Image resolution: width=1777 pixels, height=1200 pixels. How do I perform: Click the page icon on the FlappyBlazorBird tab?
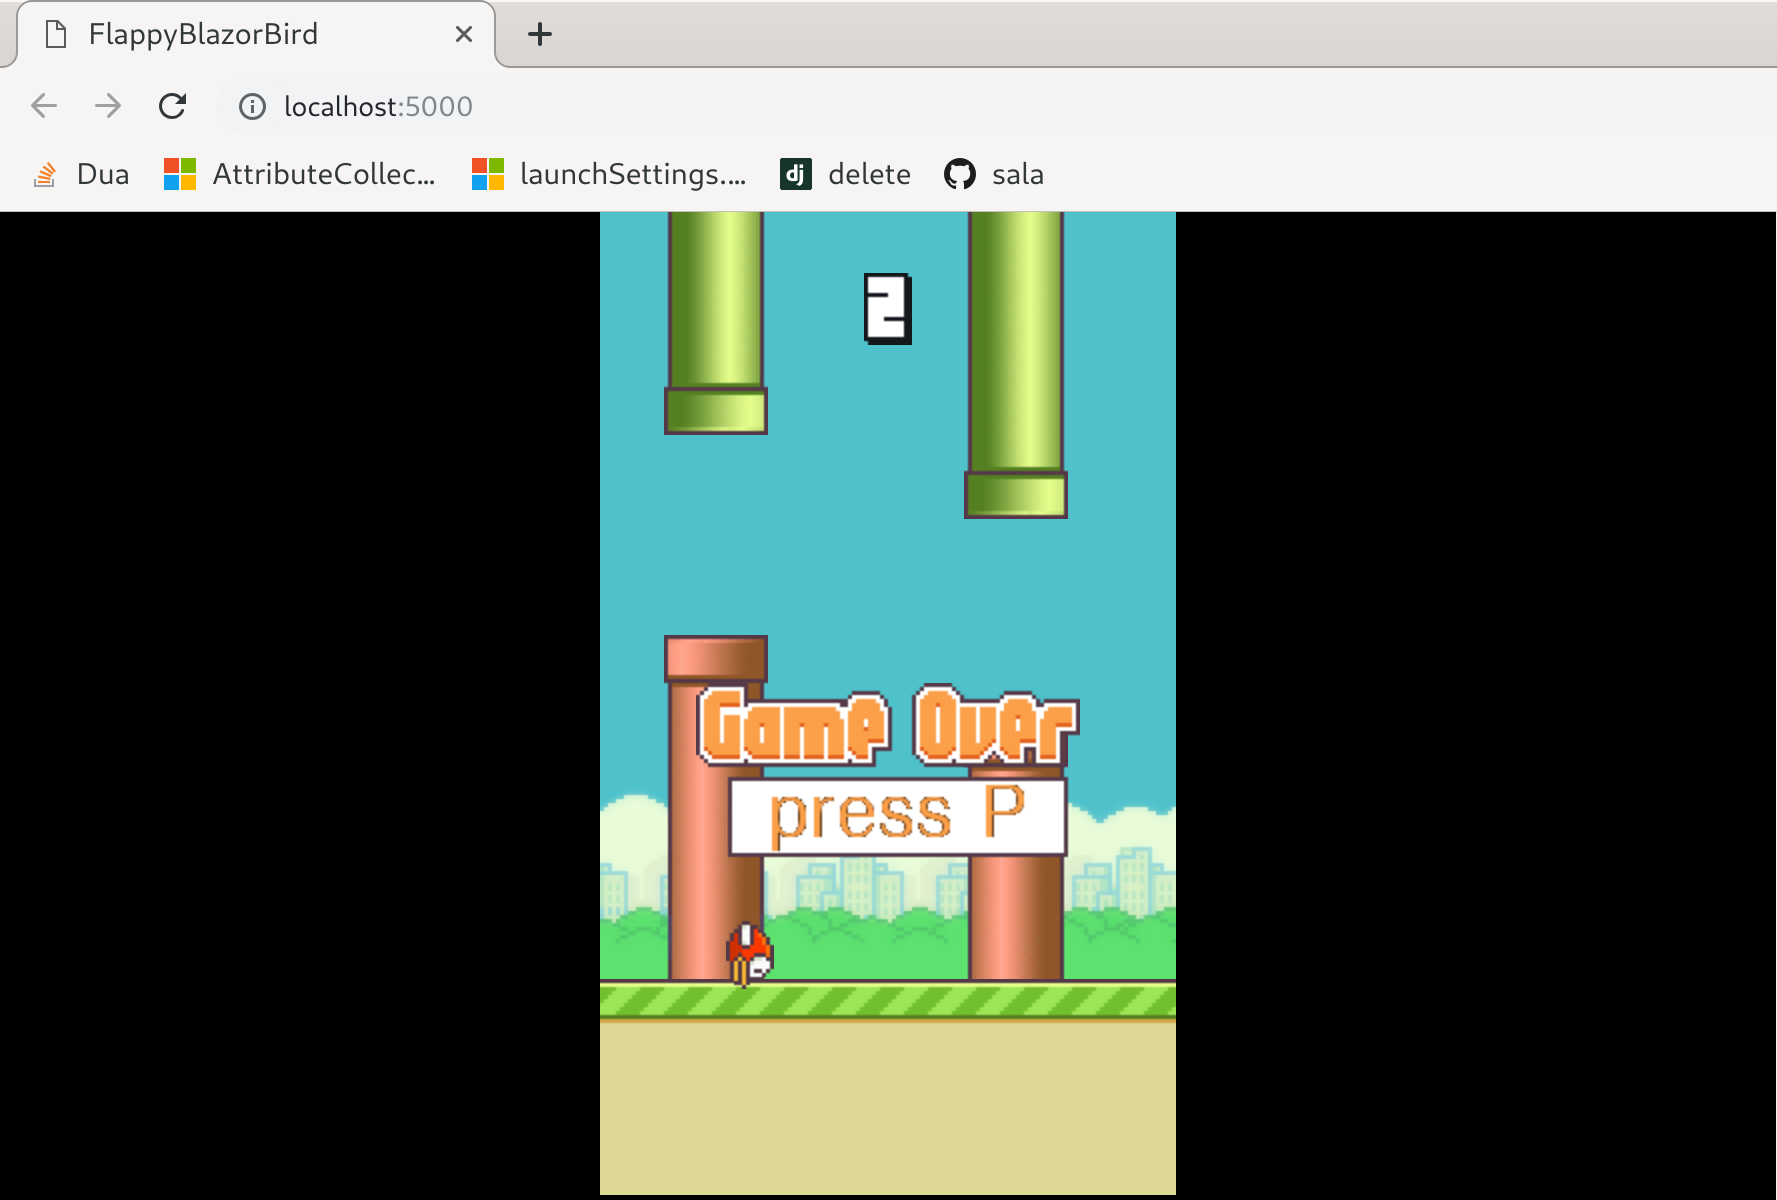click(57, 34)
